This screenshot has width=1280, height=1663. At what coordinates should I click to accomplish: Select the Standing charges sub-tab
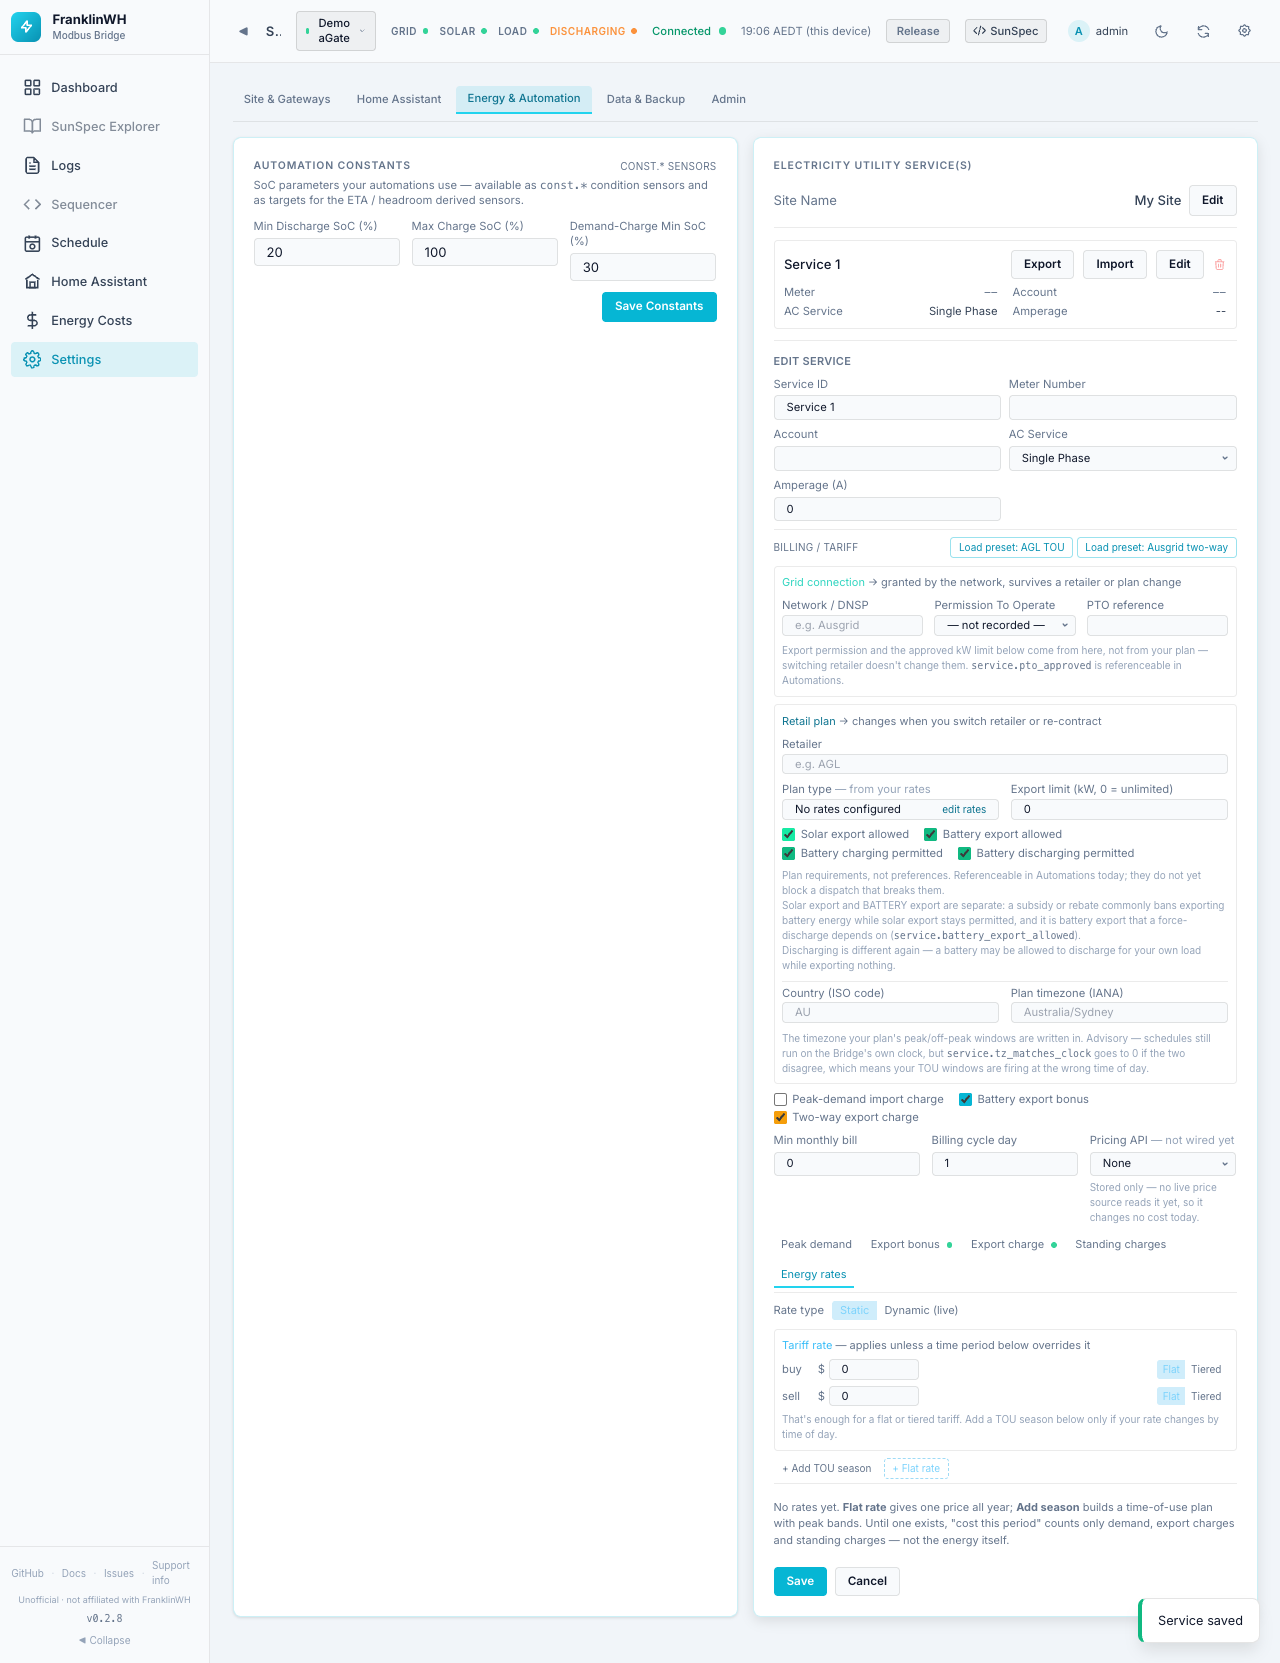tap(1120, 1244)
